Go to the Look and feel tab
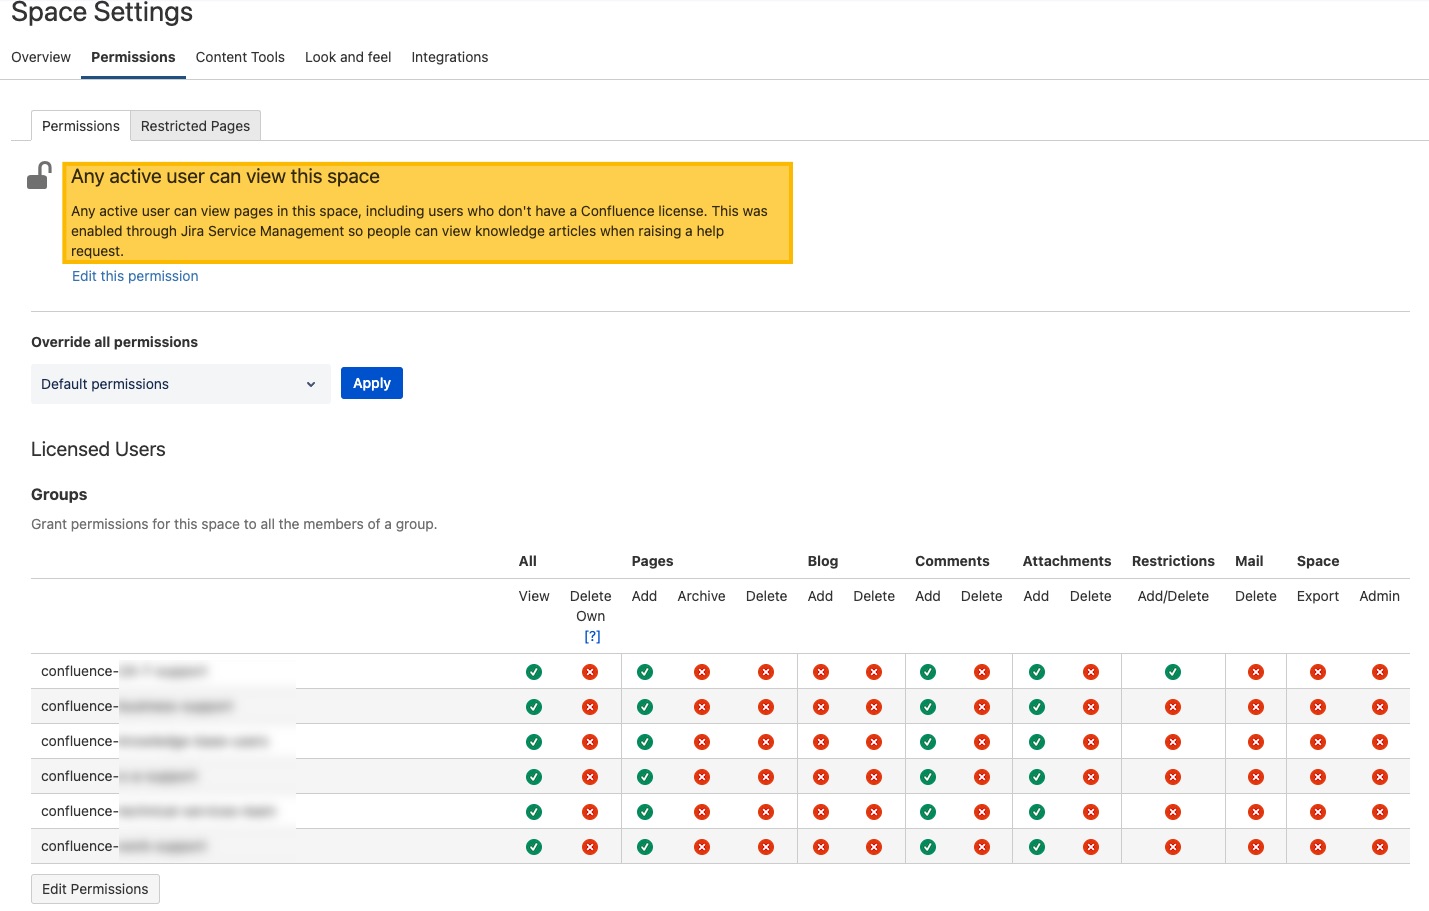 (348, 57)
